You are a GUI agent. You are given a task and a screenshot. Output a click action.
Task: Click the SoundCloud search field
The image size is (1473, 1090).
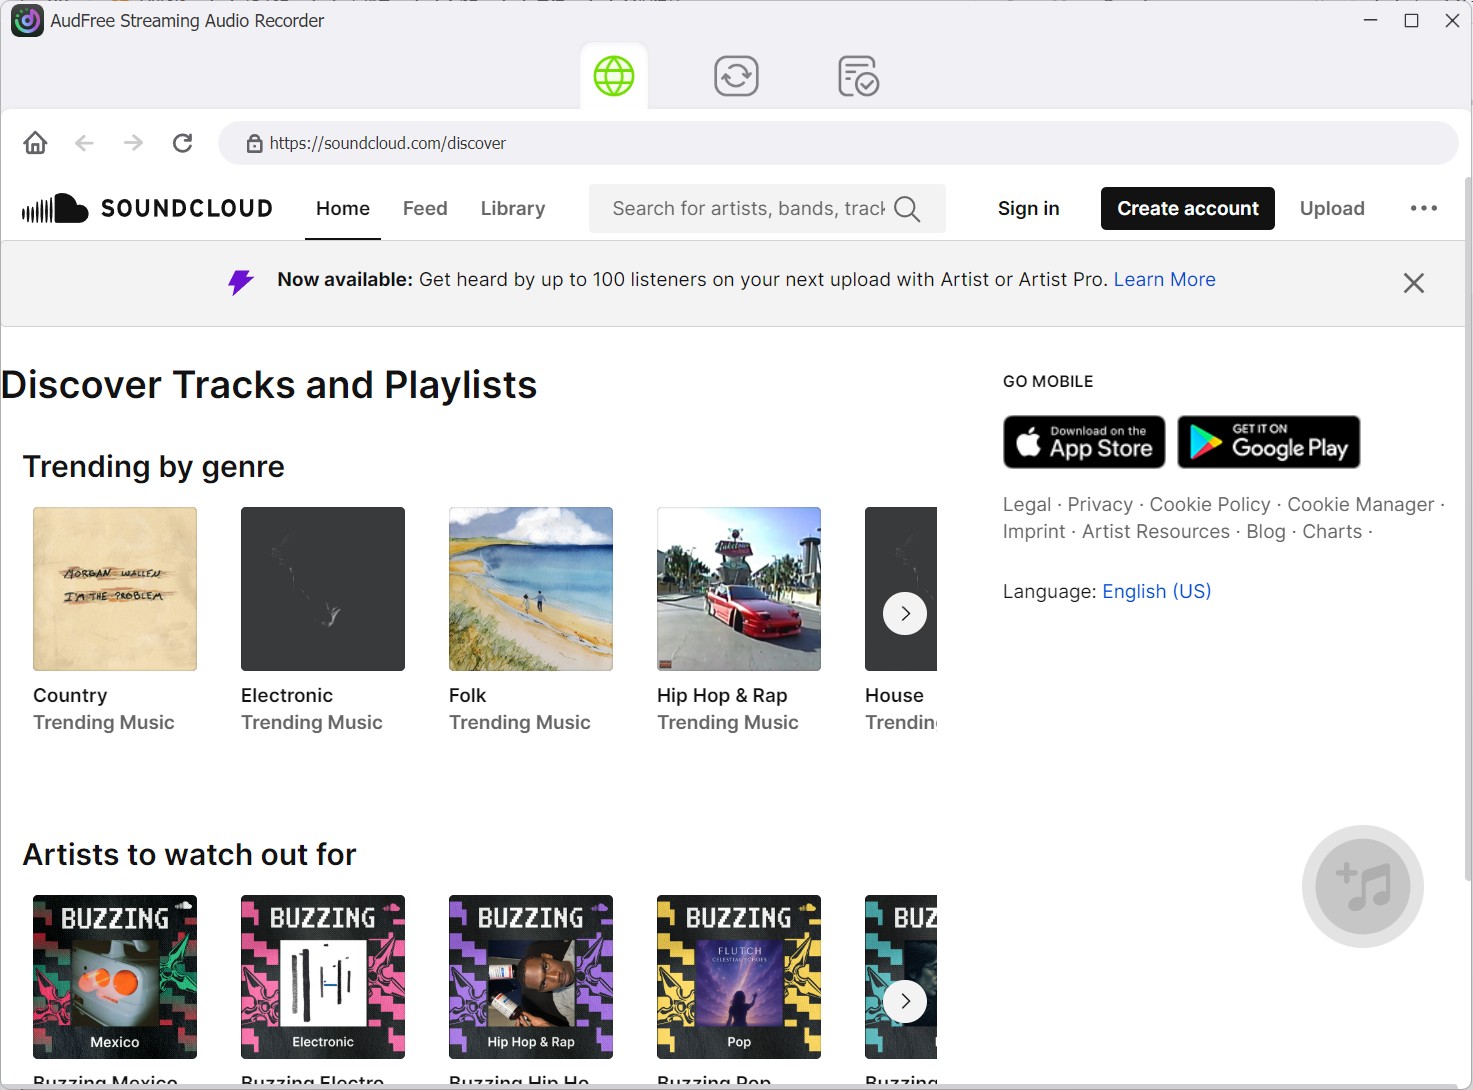coord(748,208)
